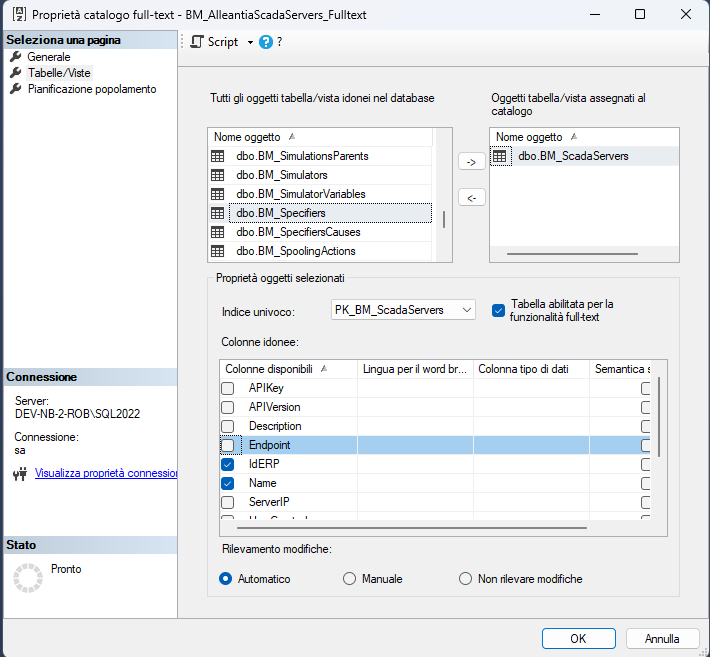
Task: Select the Tabelle/Viste page
Action: click(x=59, y=73)
